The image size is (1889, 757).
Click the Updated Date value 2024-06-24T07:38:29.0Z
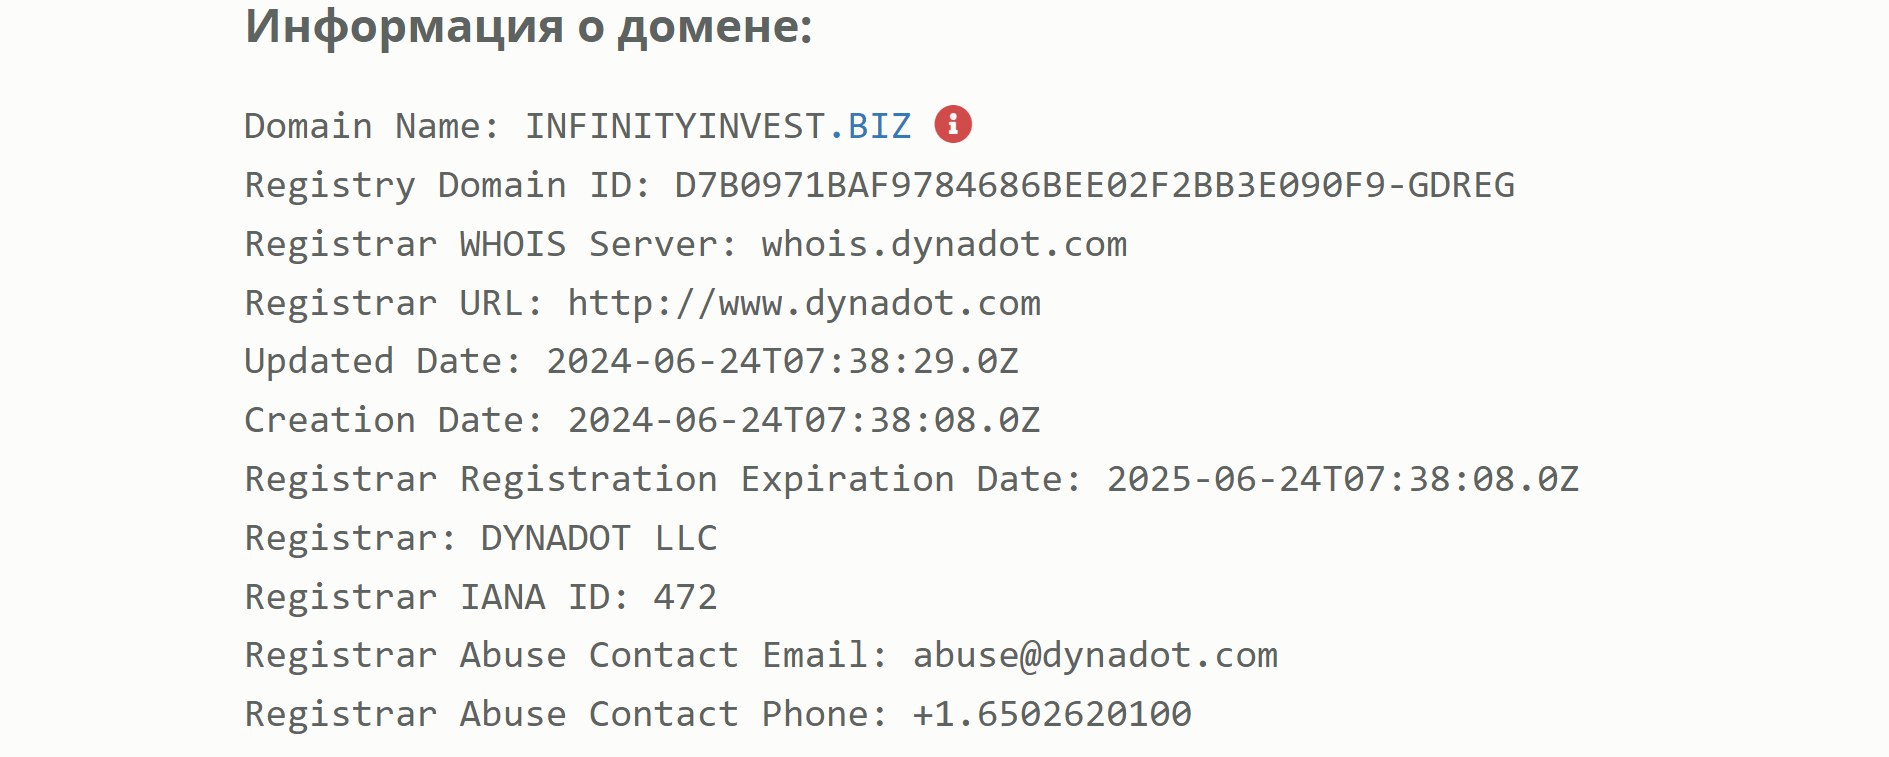tap(782, 362)
